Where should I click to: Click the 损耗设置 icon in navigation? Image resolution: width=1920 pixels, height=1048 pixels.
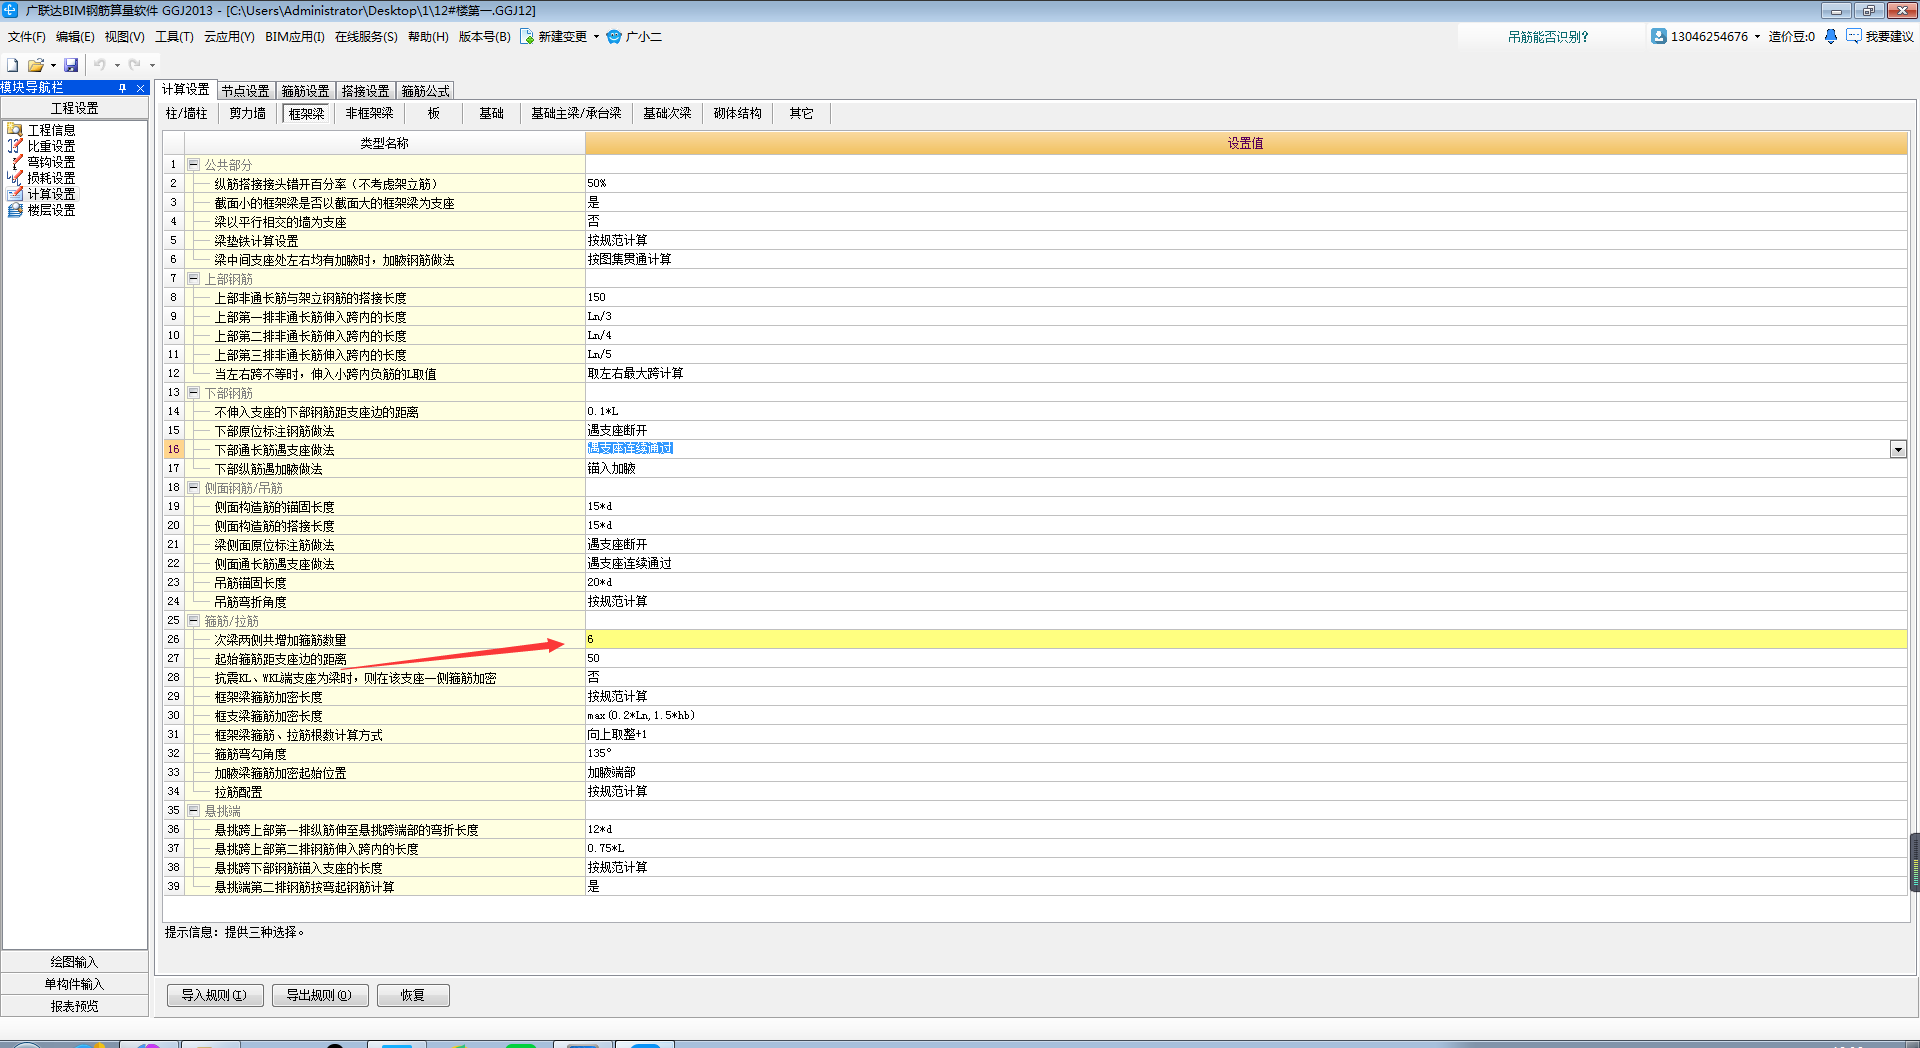[15, 178]
